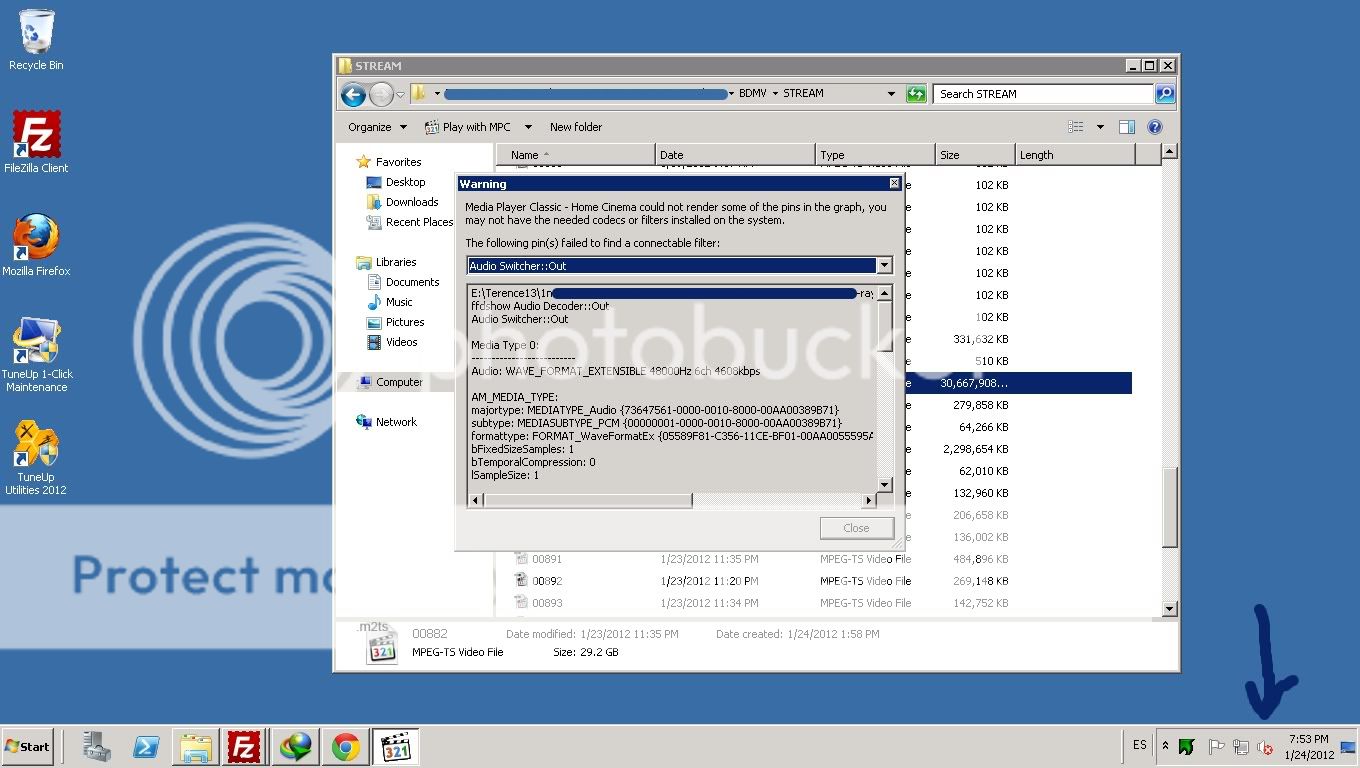This screenshot has height=768, width=1360.
Task: Open Explorer Help icon
Action: point(1155,127)
